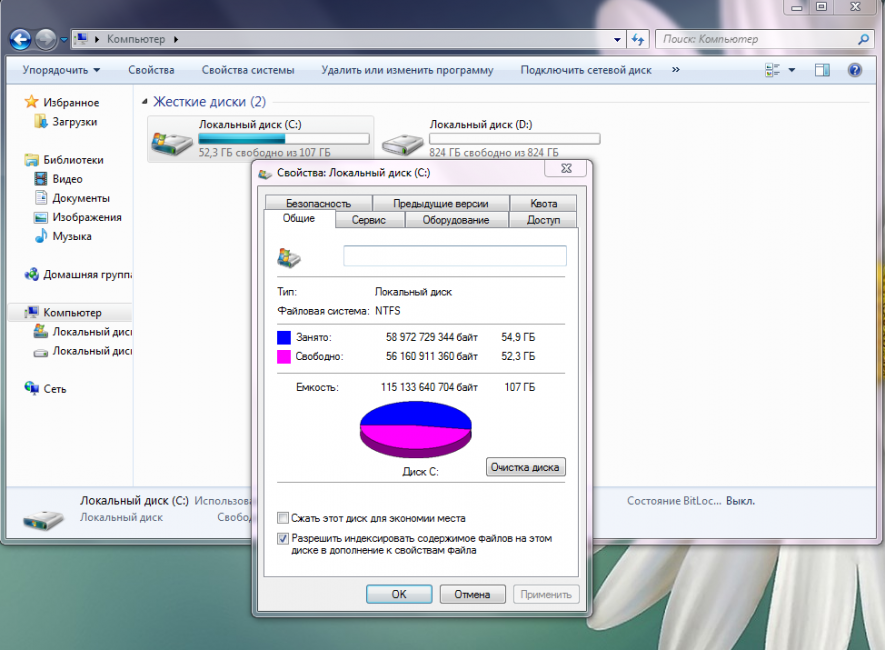Viewport: 885px width, 650px height.
Task: Click the D: drive usage bar
Action: tap(514, 139)
